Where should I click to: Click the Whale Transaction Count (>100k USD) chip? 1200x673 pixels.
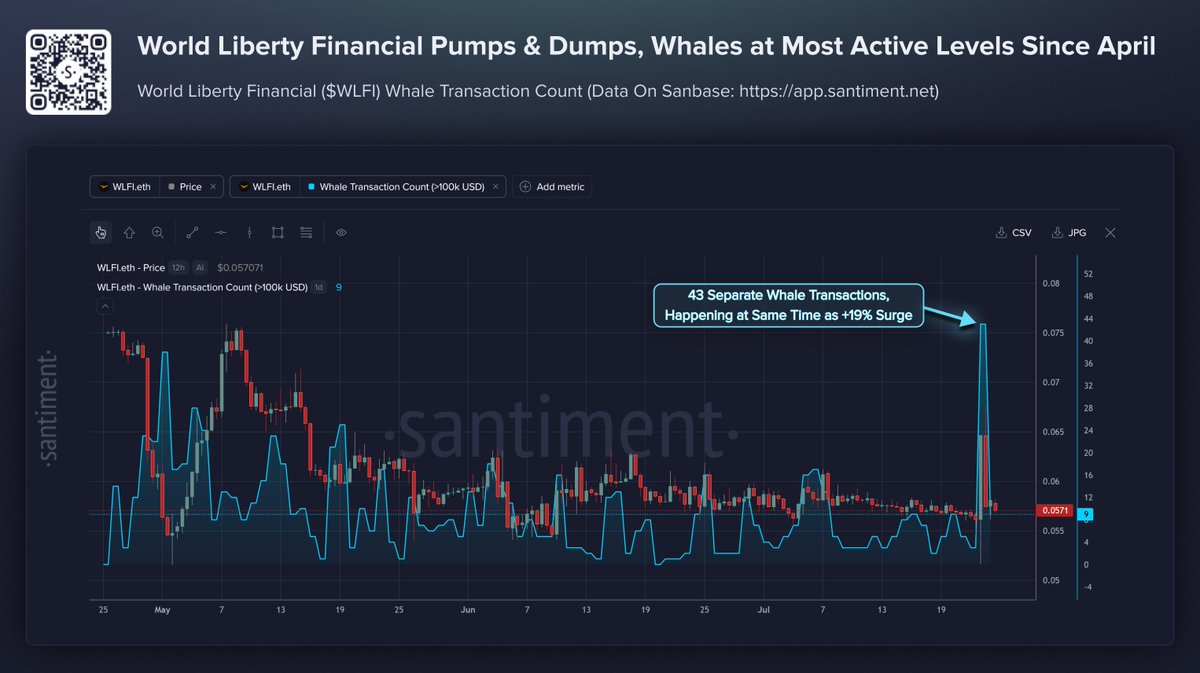[x=403, y=187]
